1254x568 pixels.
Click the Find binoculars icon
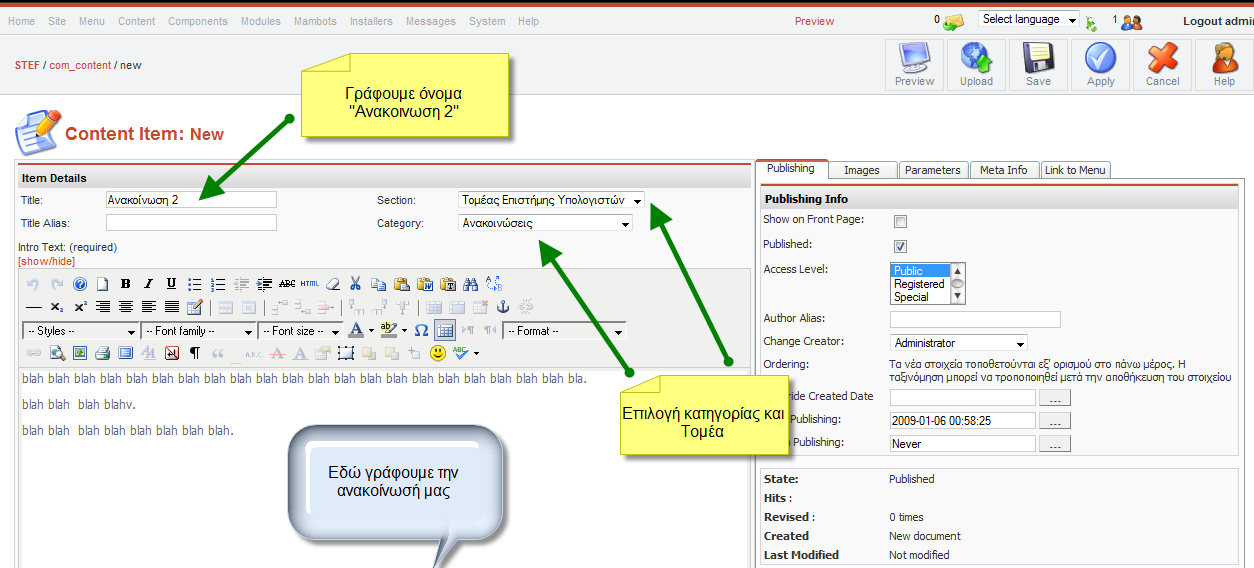pos(470,284)
